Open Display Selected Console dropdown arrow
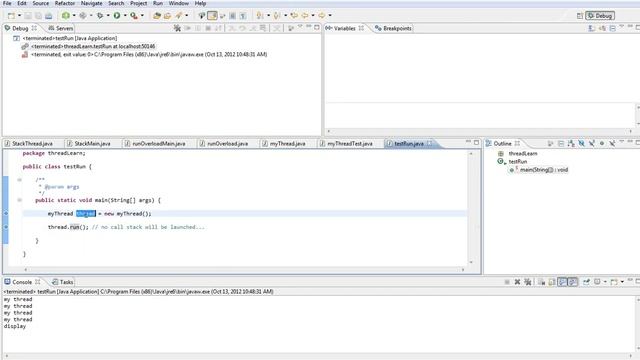Image resolution: width=640 pixels, height=360 pixels. [x=605, y=282]
